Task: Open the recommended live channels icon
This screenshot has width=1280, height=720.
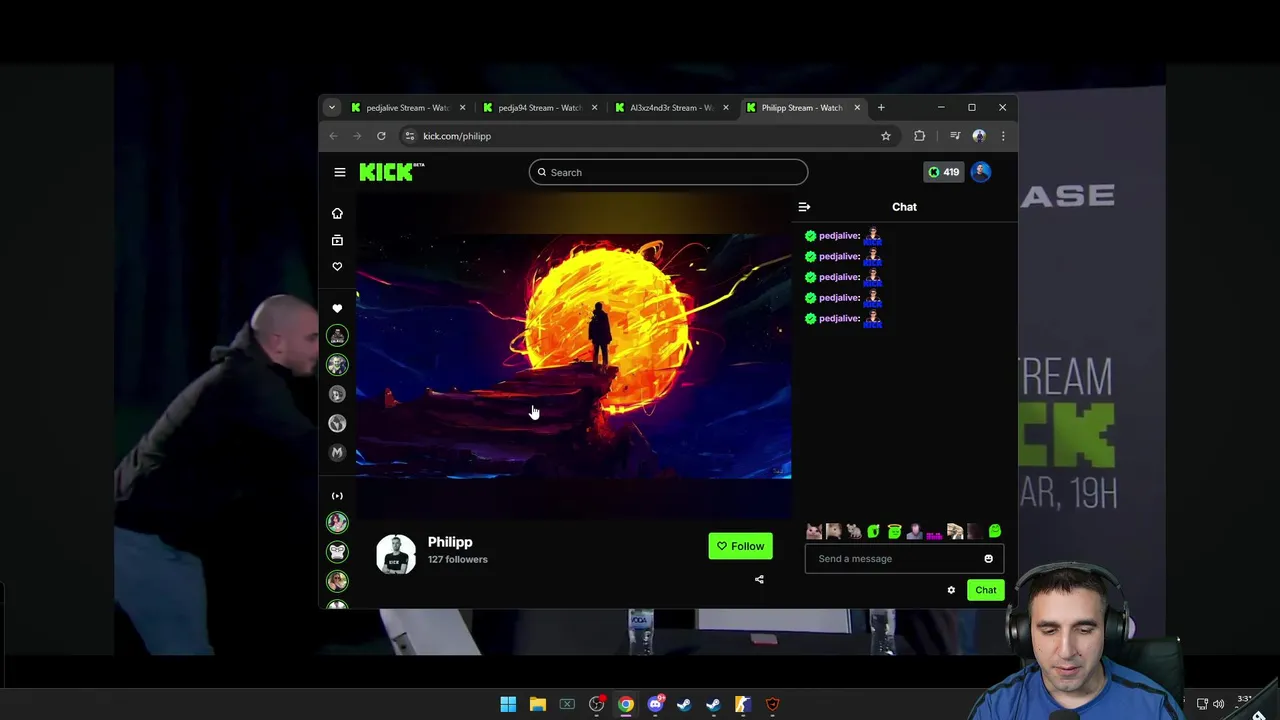Action: 337,496
